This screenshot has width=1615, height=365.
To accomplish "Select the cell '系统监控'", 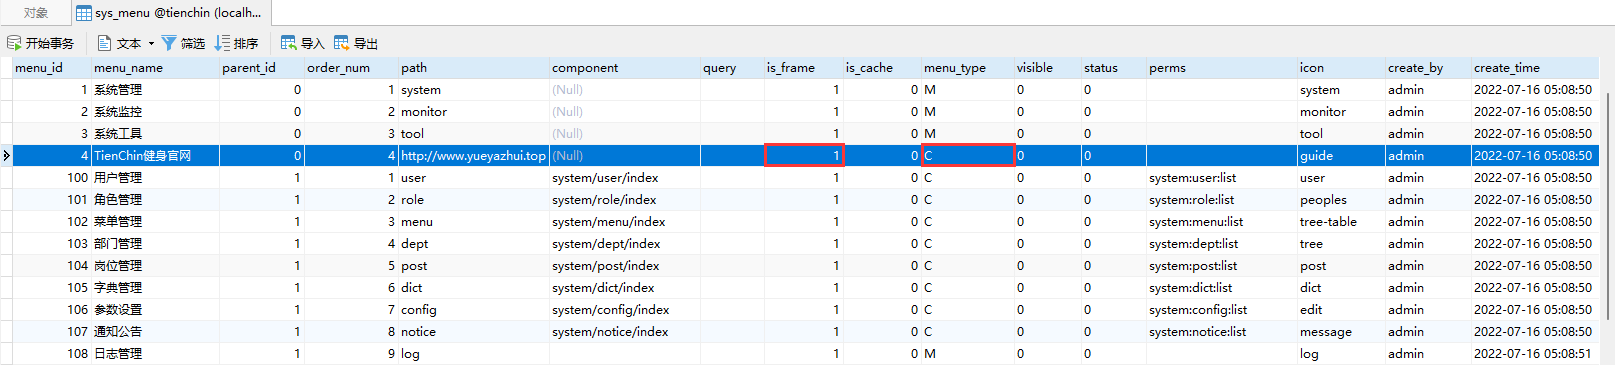I will point(155,112).
